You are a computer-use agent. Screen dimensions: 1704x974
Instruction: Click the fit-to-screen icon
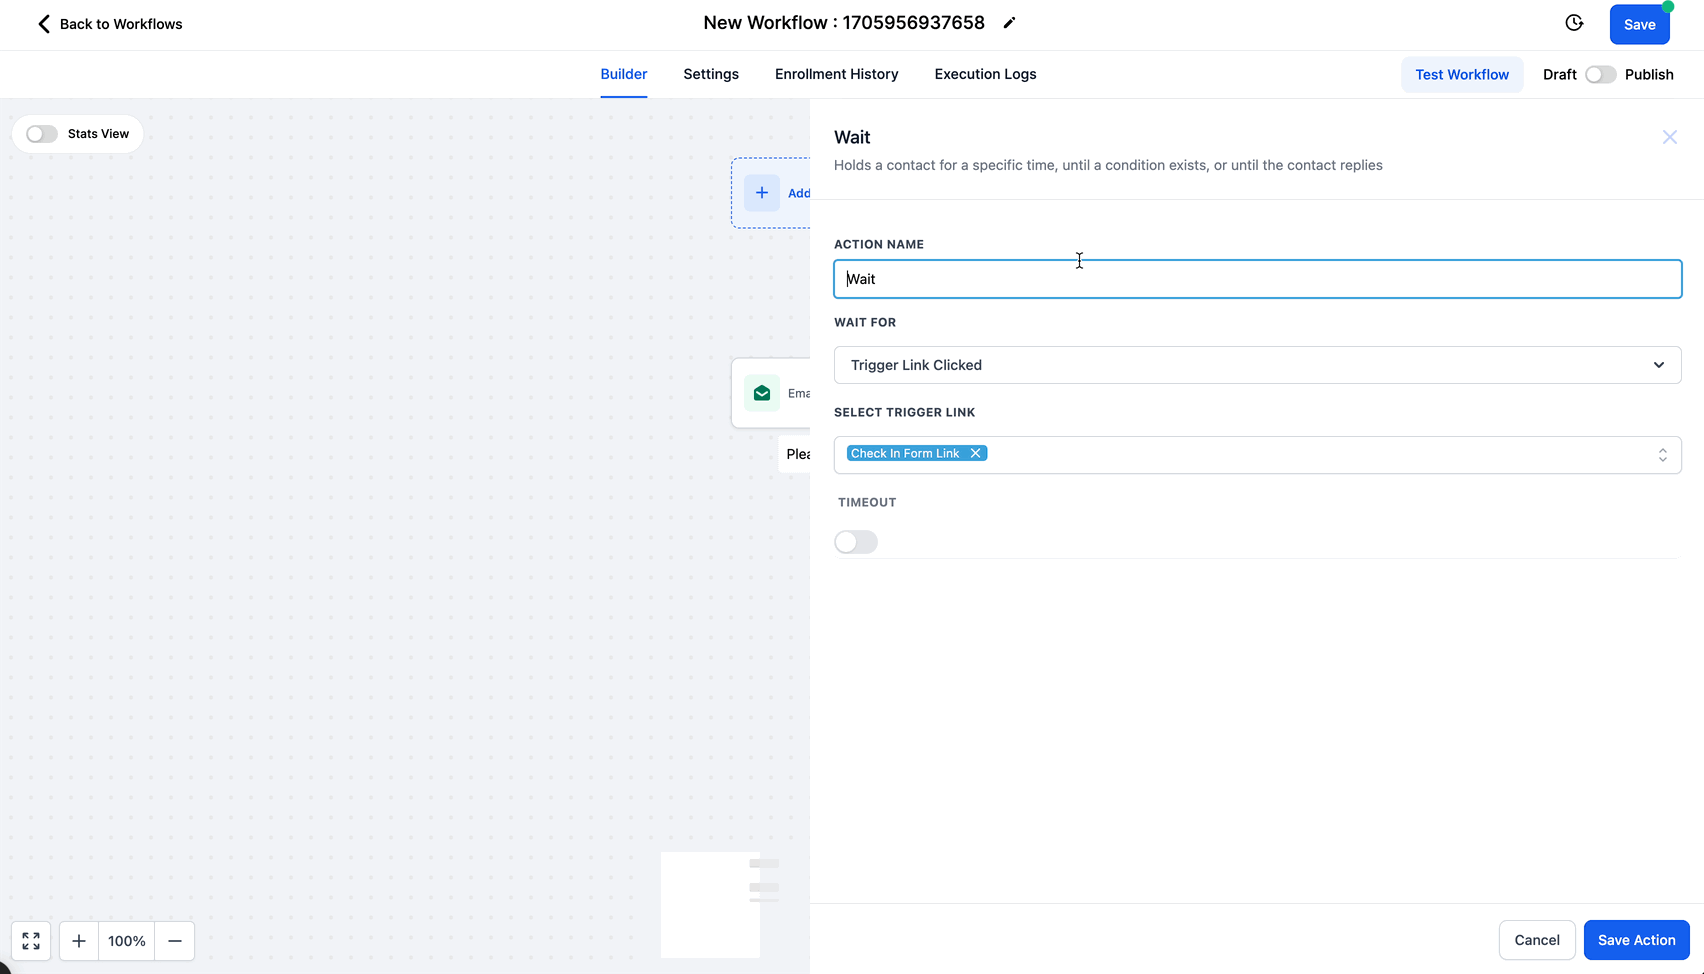point(31,941)
